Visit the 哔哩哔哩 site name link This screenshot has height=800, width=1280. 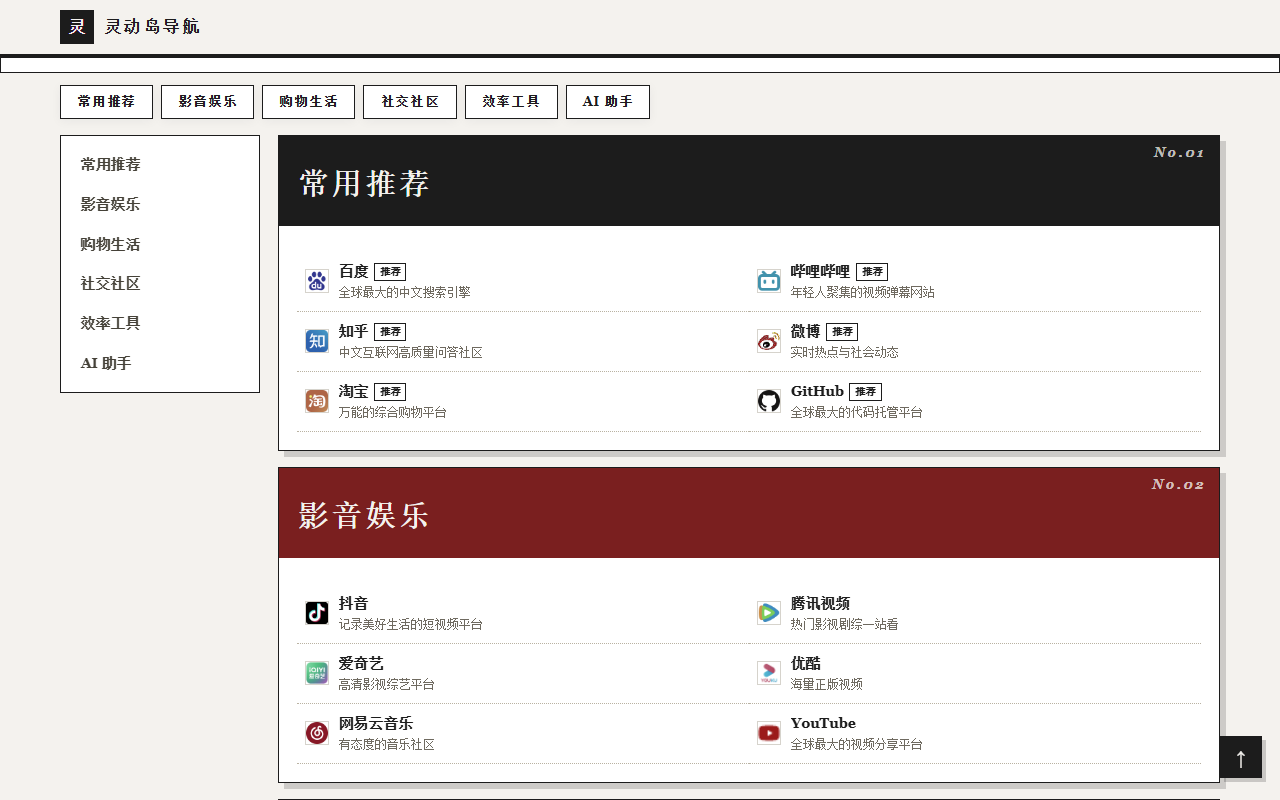tap(820, 271)
